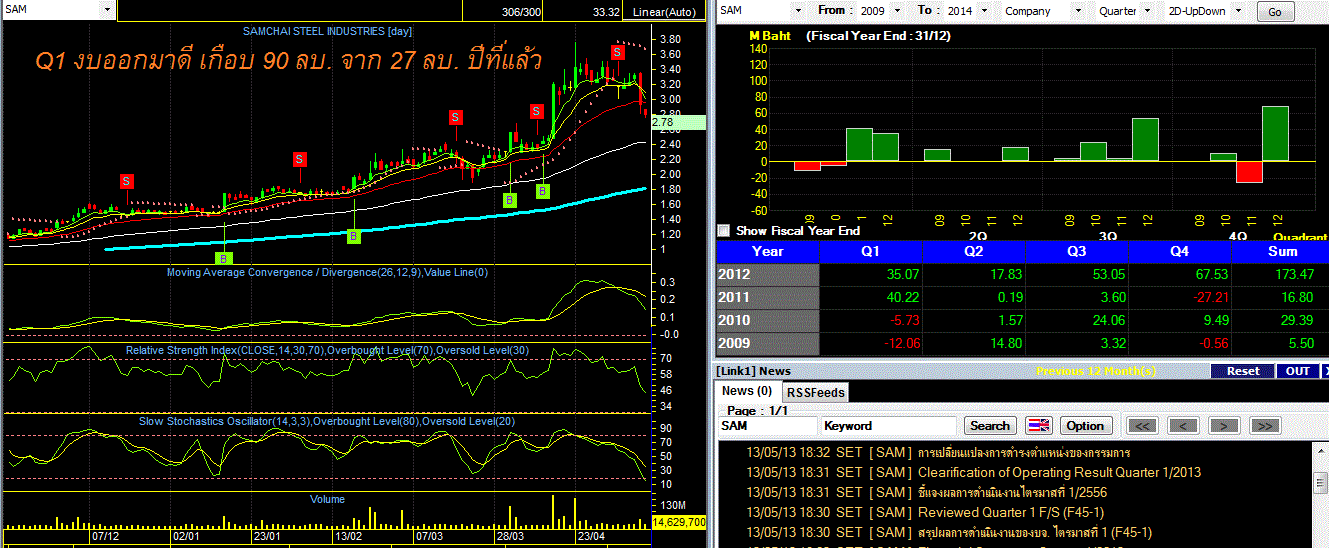
Task: Click the 14,629,700 volume value label
Action: pyautogui.click(x=679, y=522)
